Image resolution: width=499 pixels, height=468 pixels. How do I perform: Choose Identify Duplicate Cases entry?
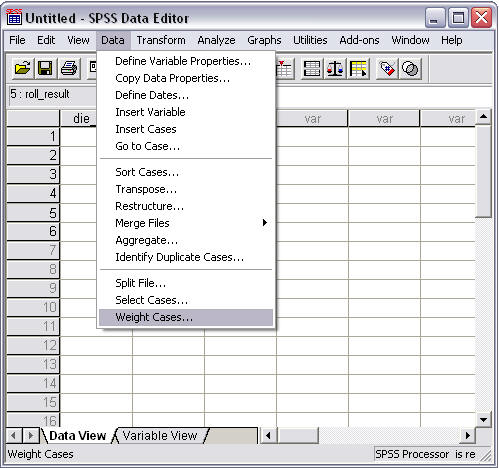point(186,257)
